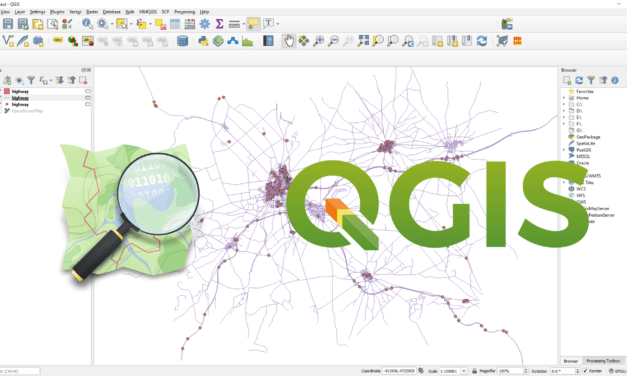The width and height of the screenshot is (627, 376).
Task: Open the Scale dropdown in status bar
Action: coord(464,371)
